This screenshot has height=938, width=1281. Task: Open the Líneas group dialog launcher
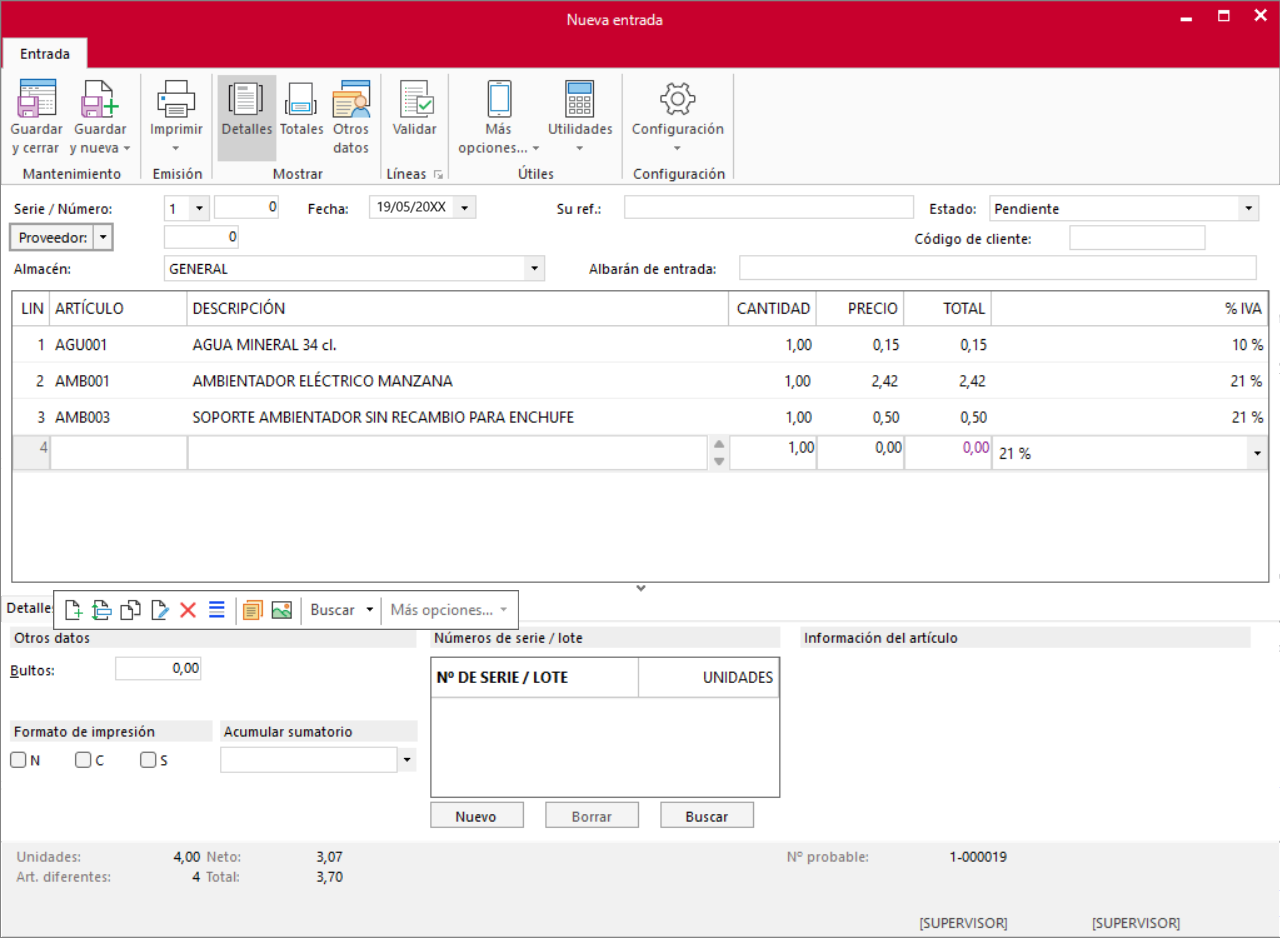[438, 174]
